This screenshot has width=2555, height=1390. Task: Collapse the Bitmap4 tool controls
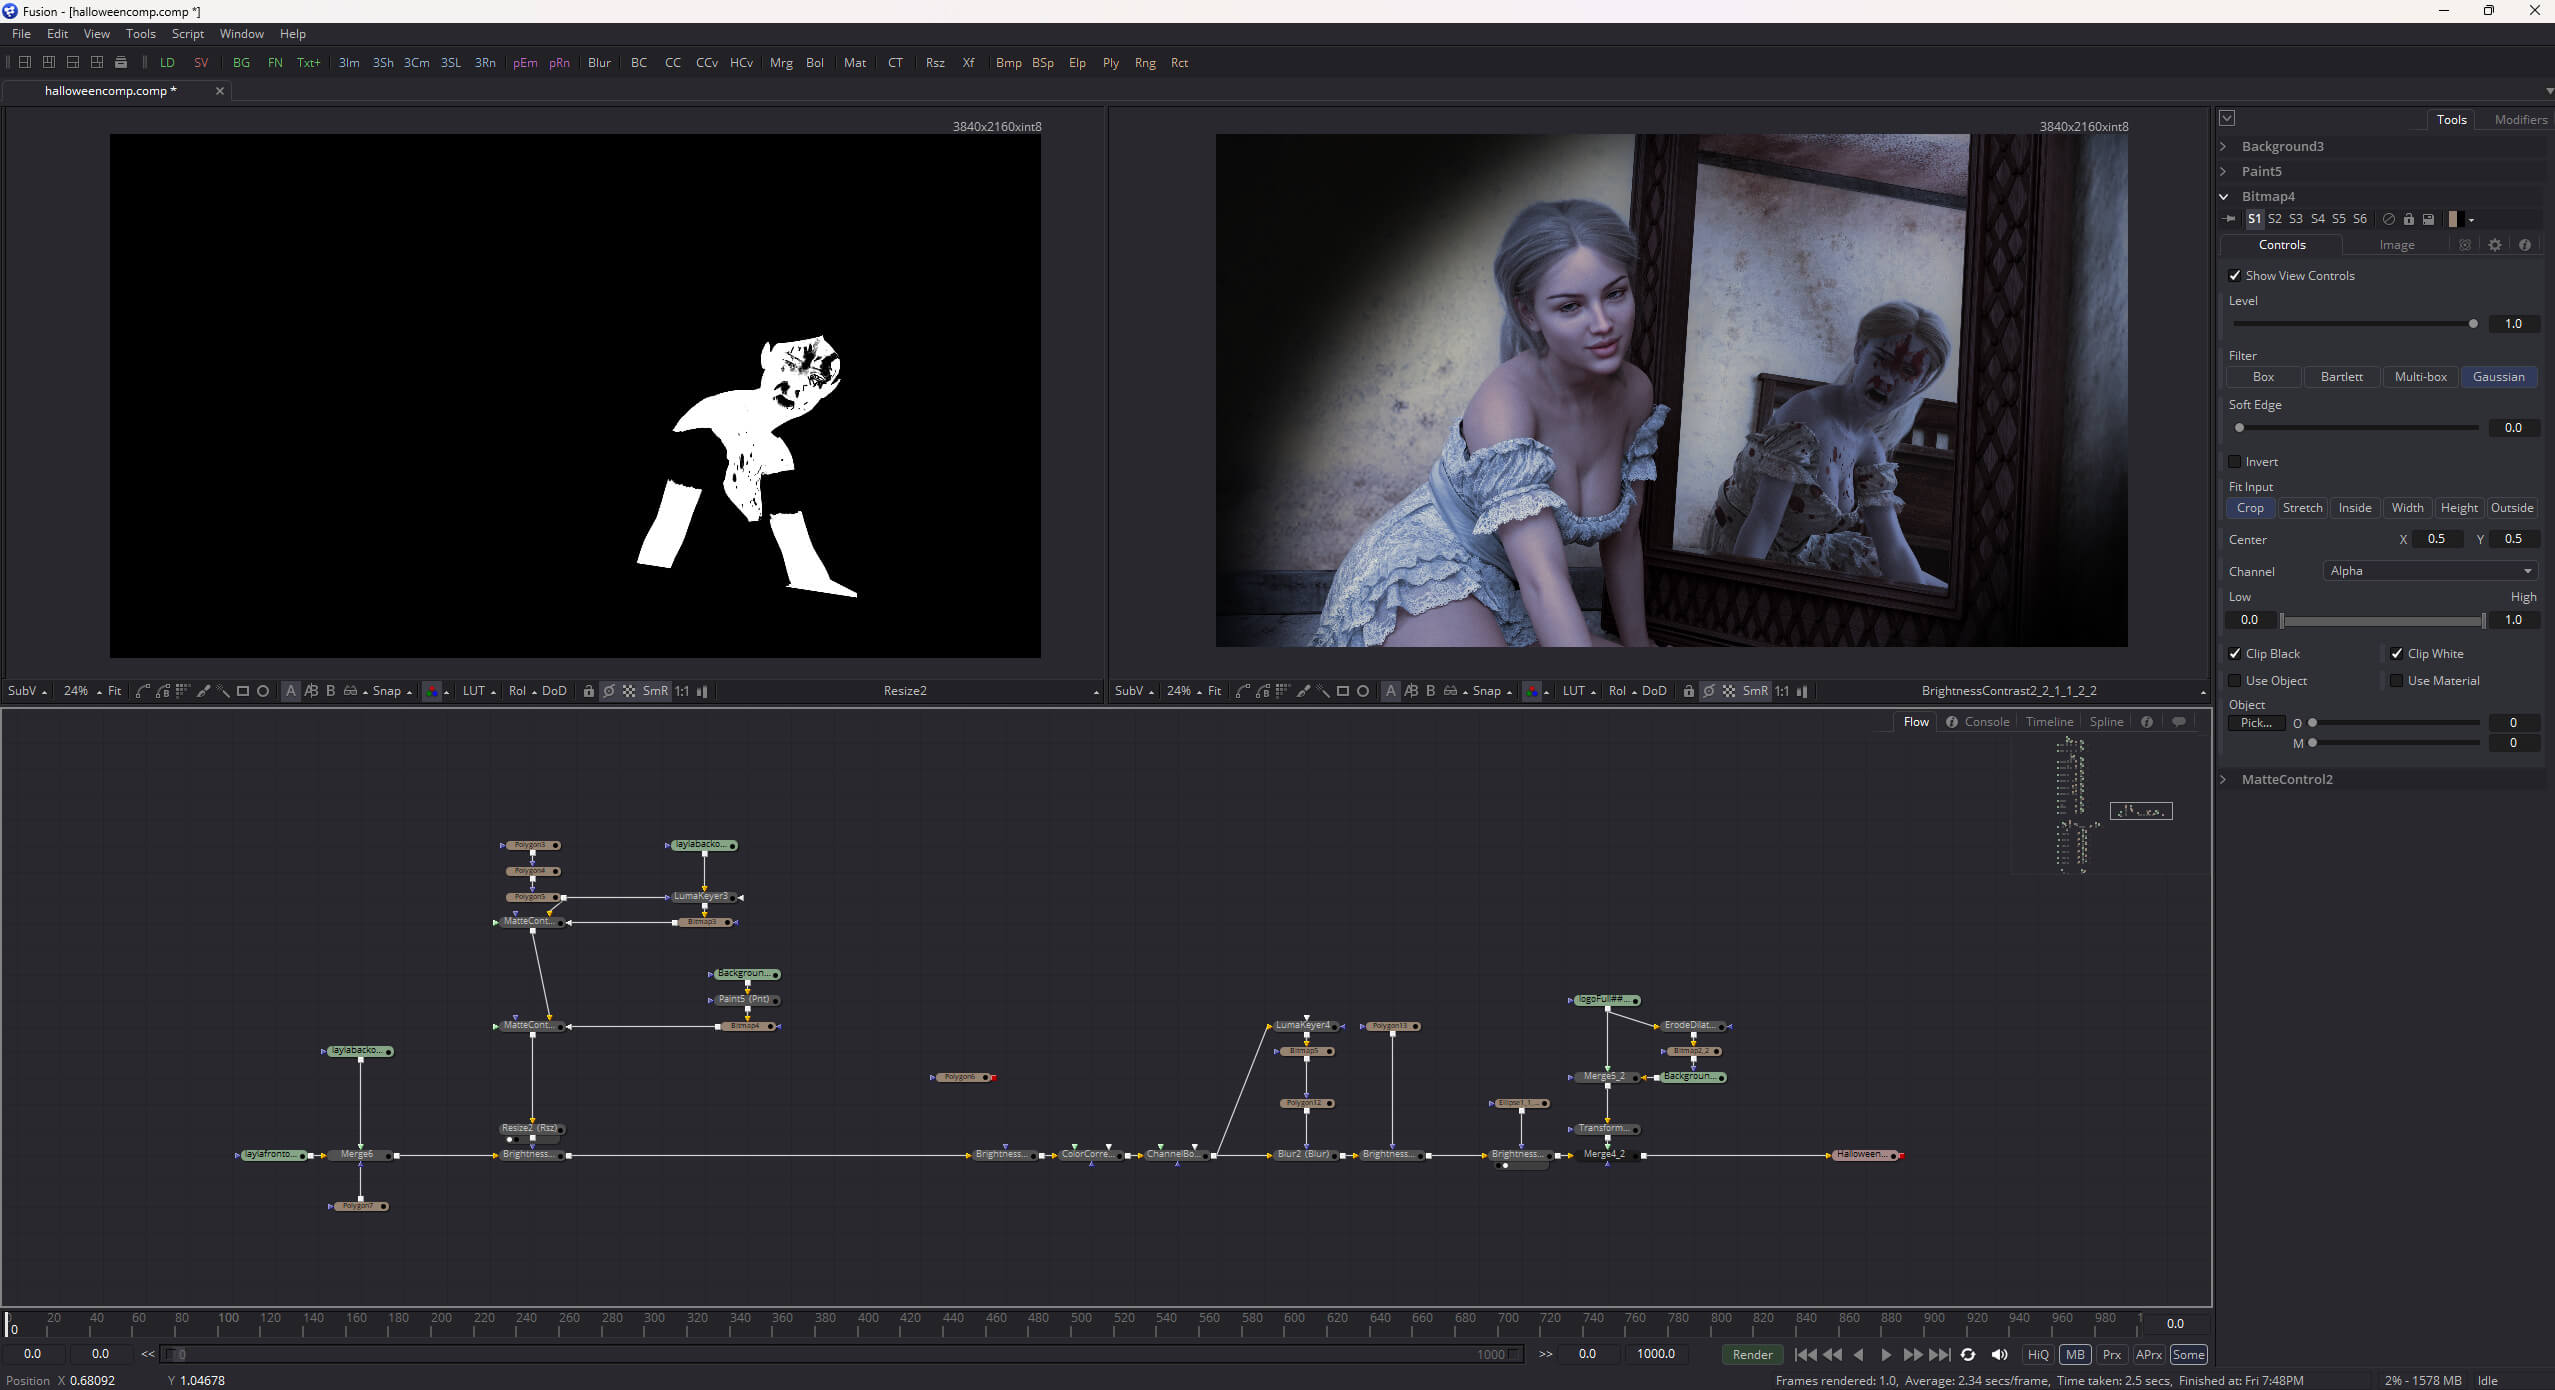2224,196
